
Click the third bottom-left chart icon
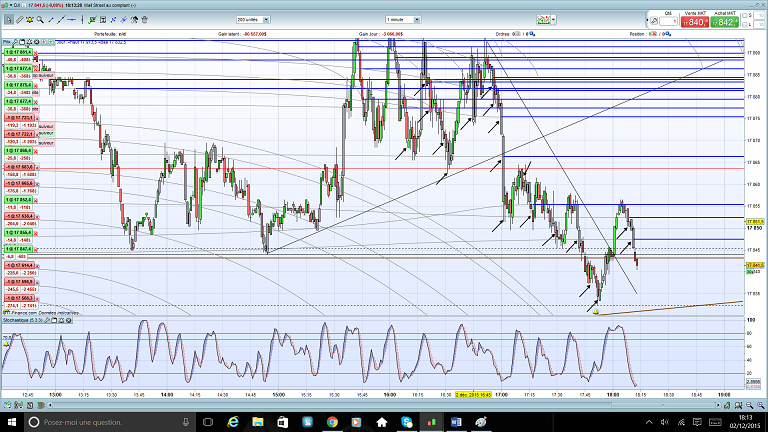tap(30, 405)
